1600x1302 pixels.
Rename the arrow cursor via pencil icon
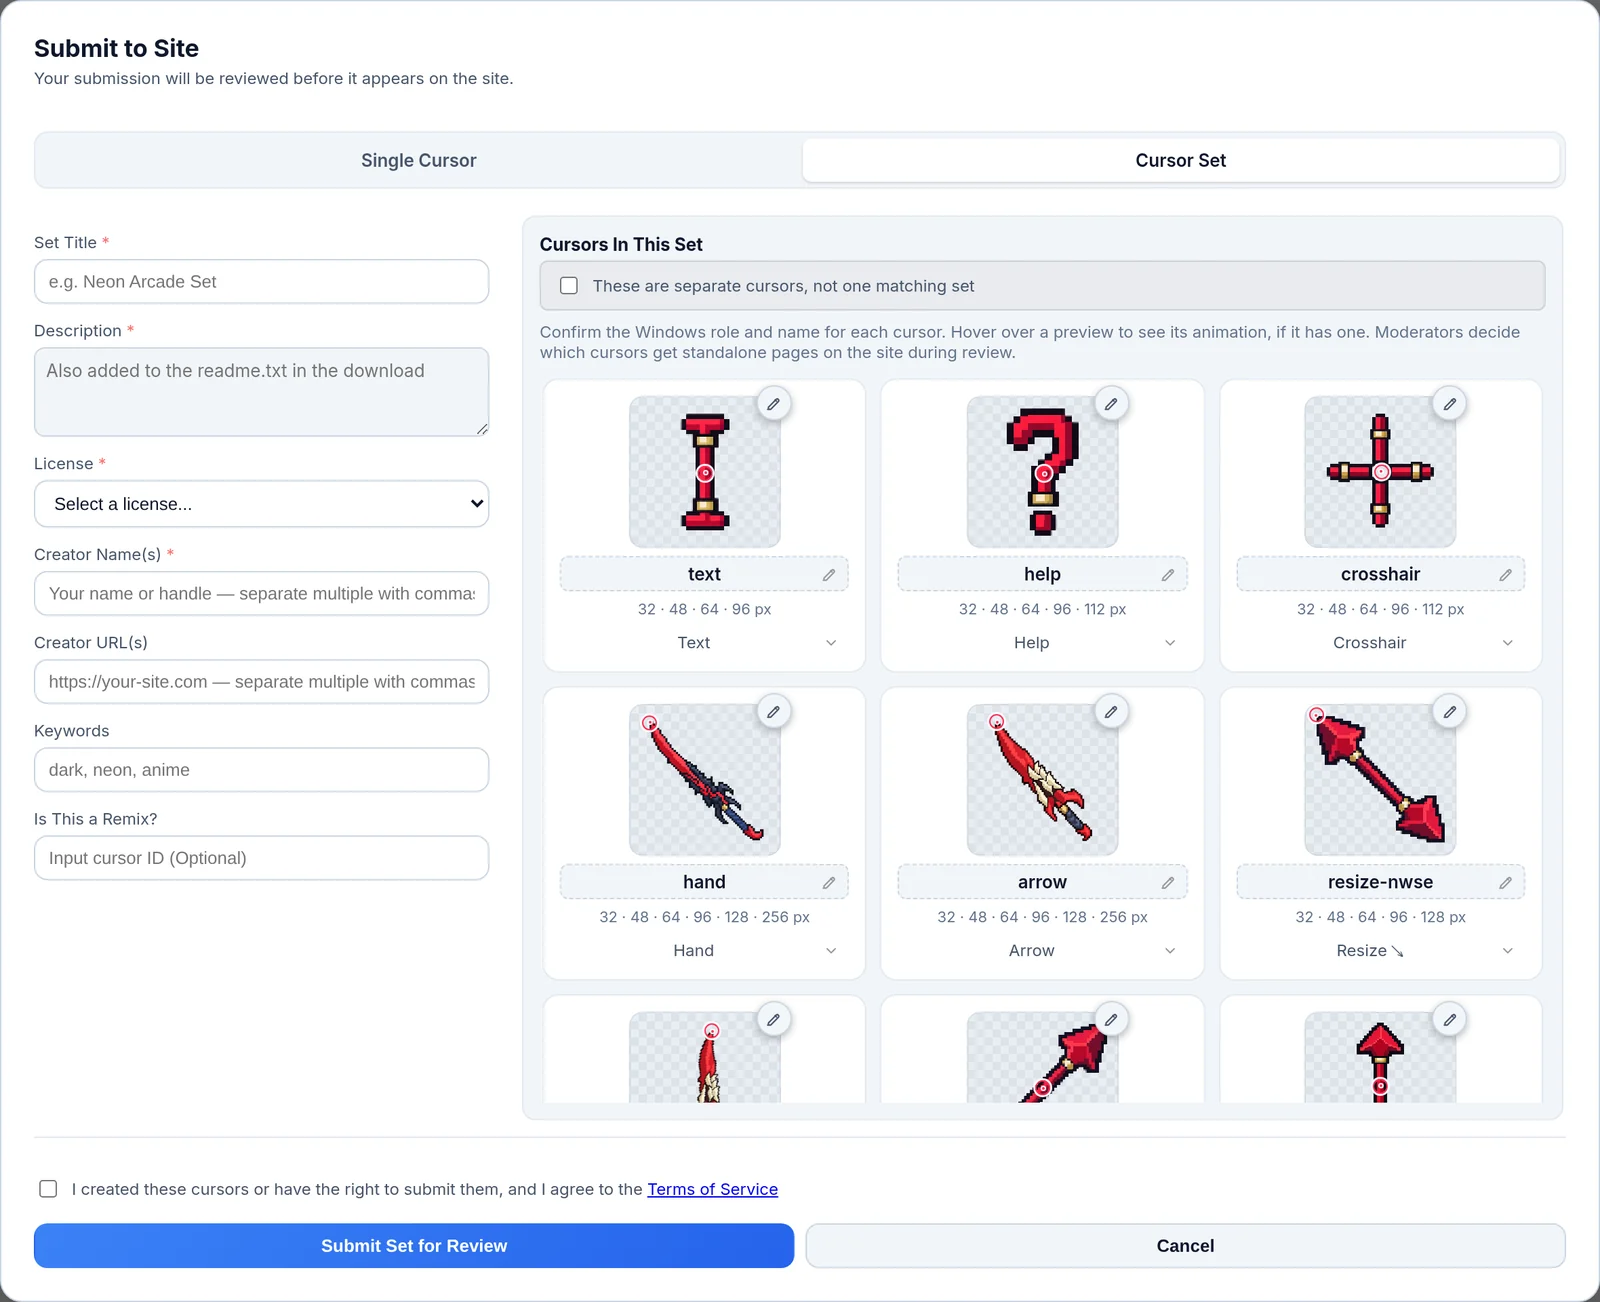[1167, 883]
